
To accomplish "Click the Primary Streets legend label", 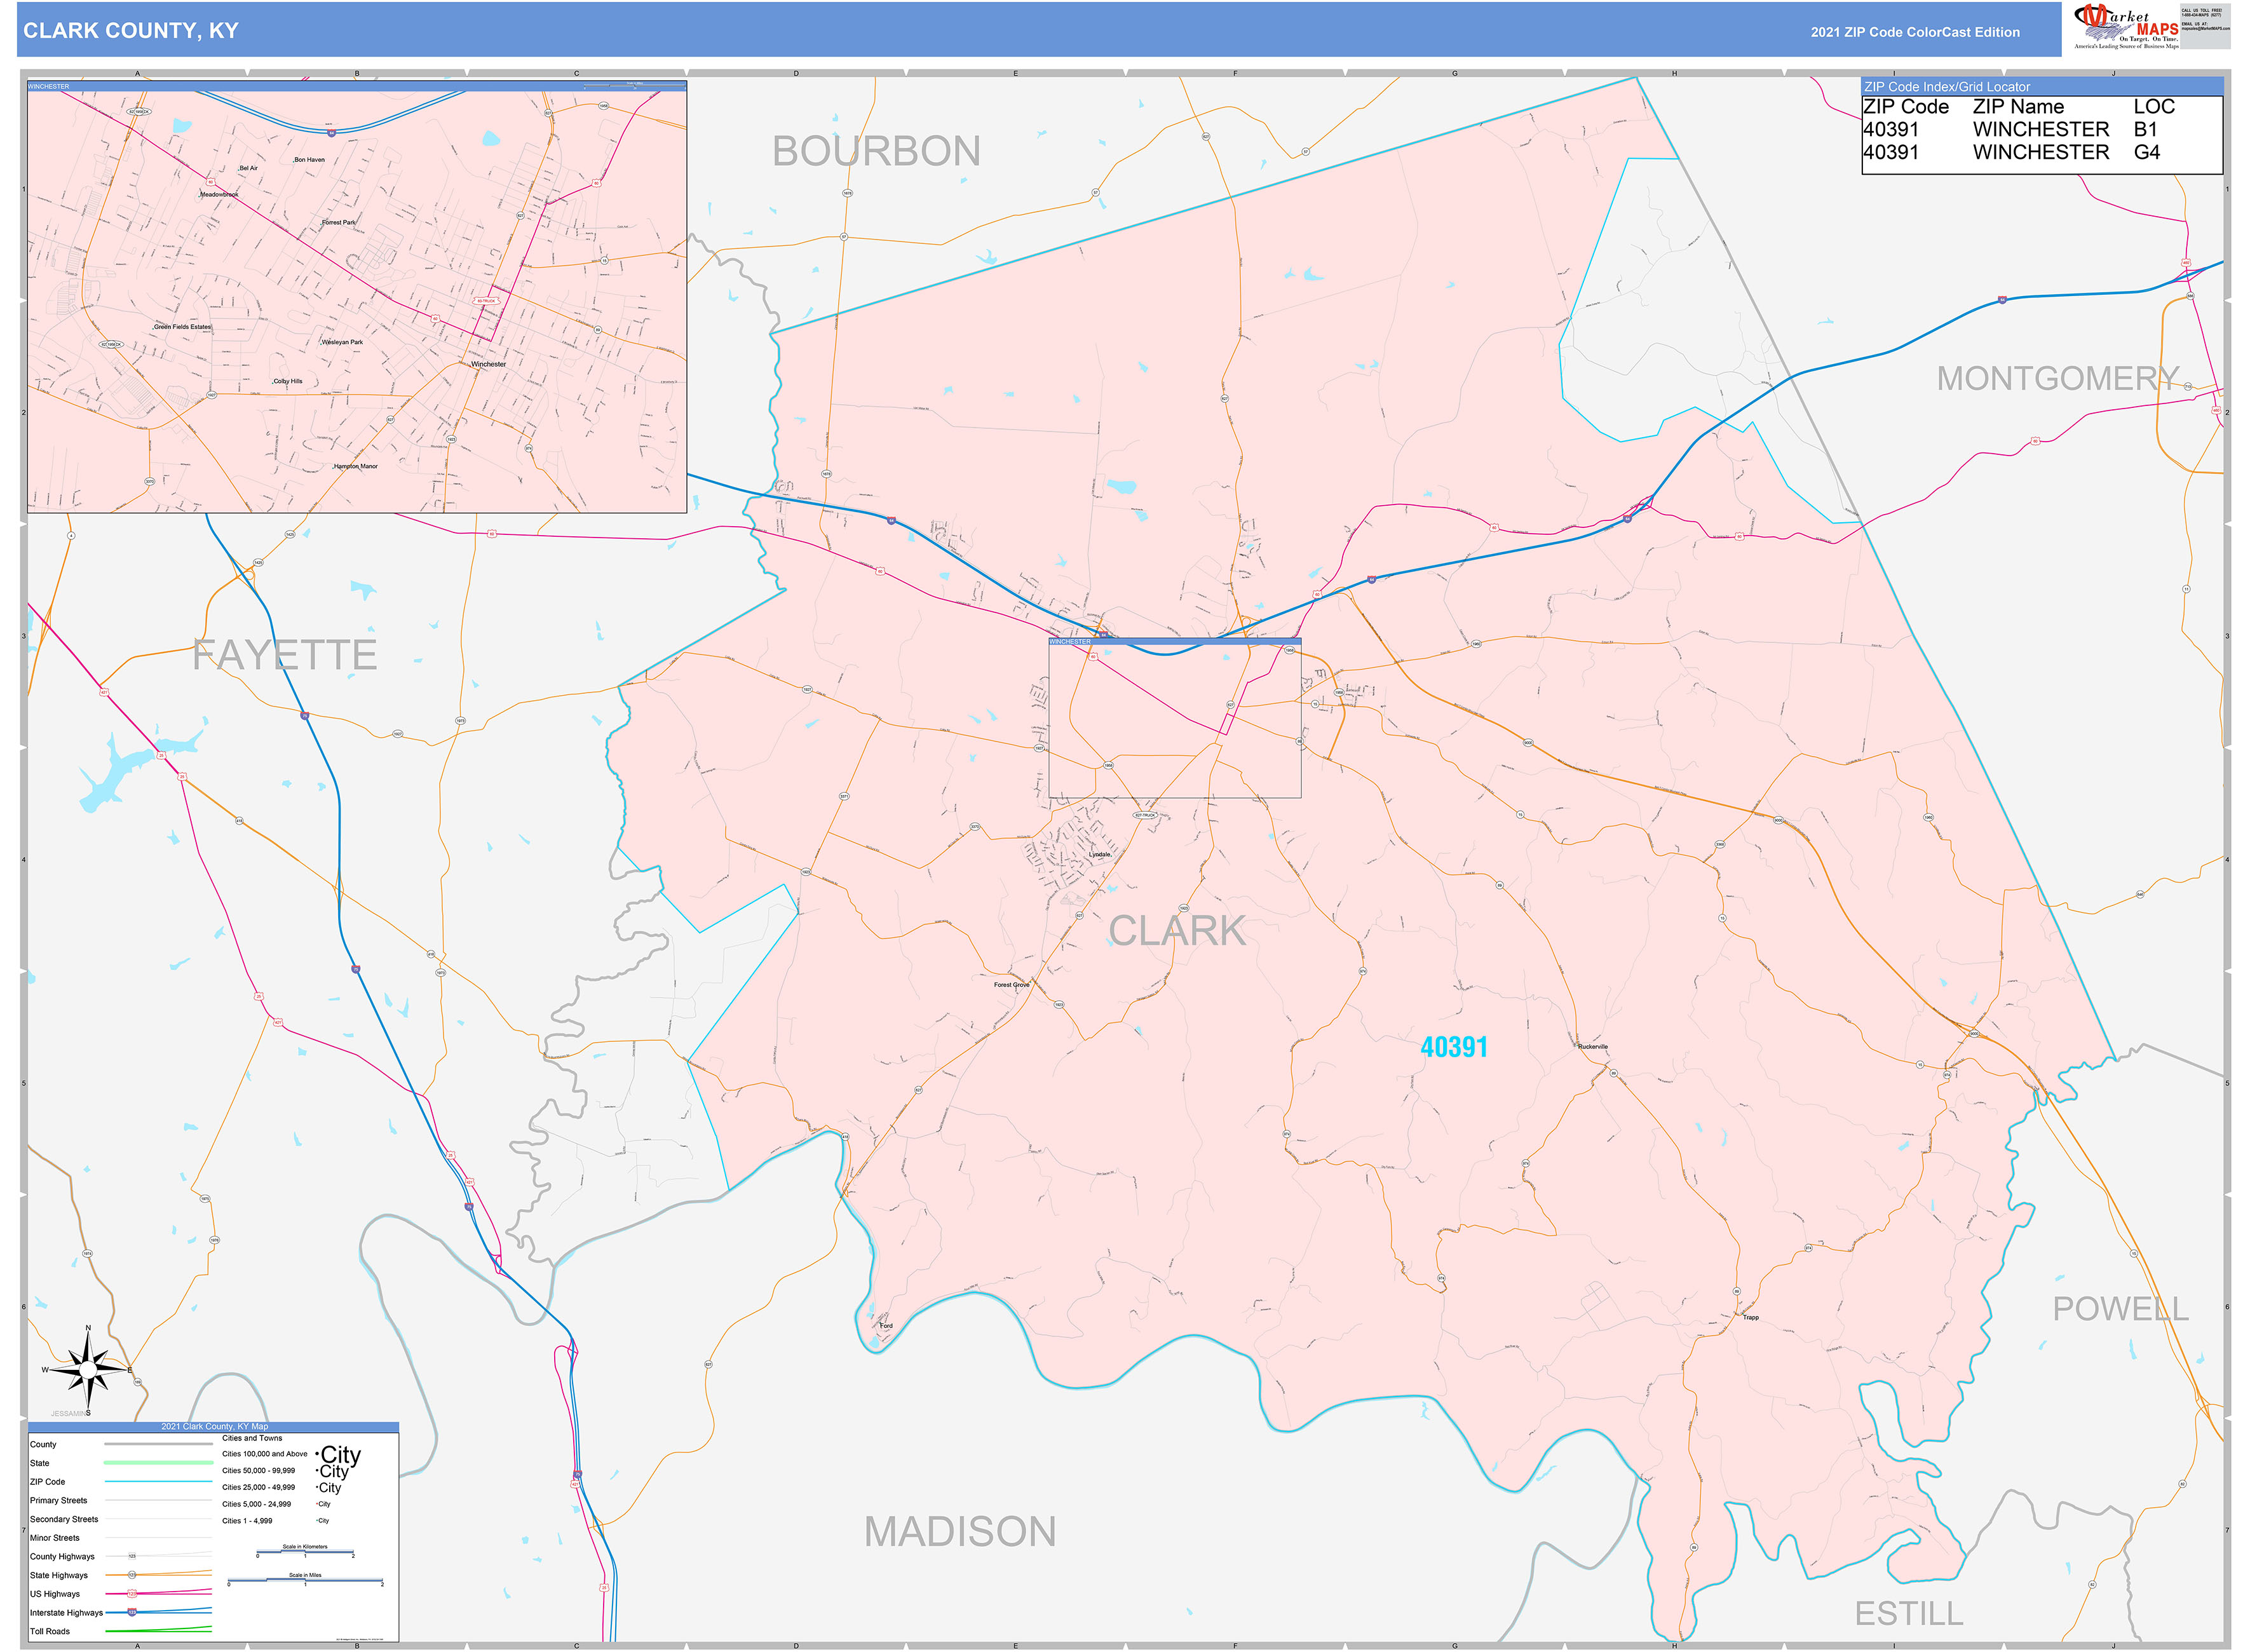I will tap(58, 1500).
